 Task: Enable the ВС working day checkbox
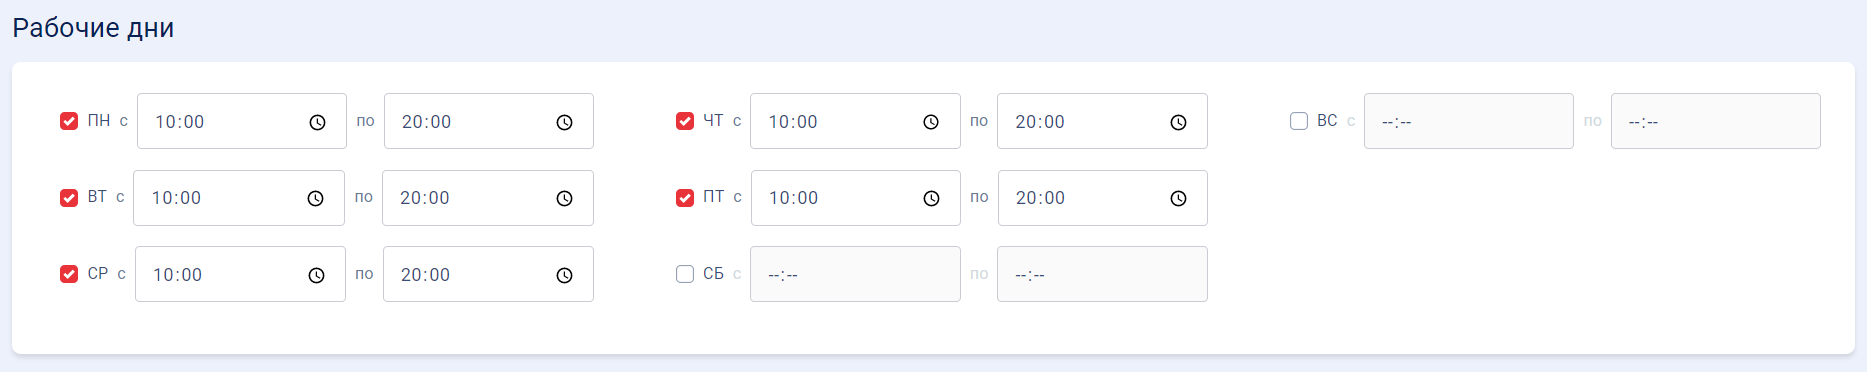click(x=1299, y=121)
